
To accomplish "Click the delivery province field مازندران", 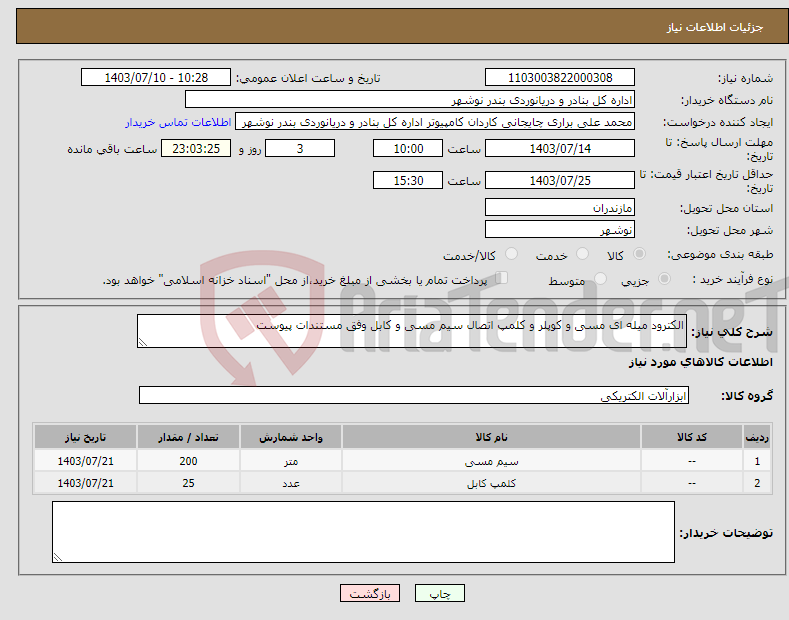I will 560,207.
